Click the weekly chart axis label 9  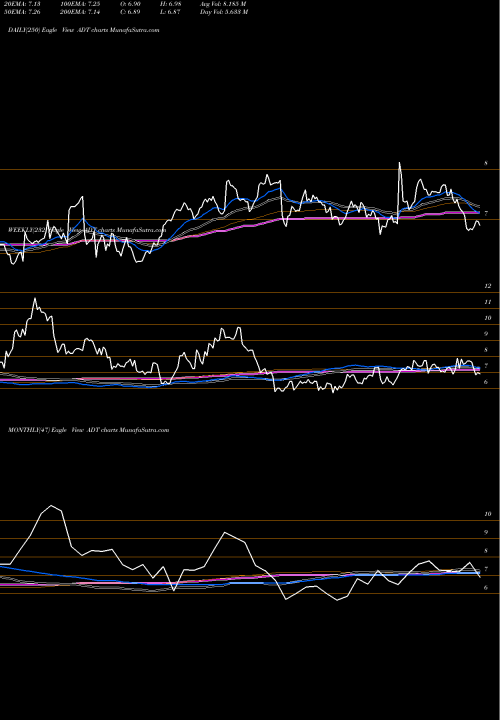[x=486, y=334]
